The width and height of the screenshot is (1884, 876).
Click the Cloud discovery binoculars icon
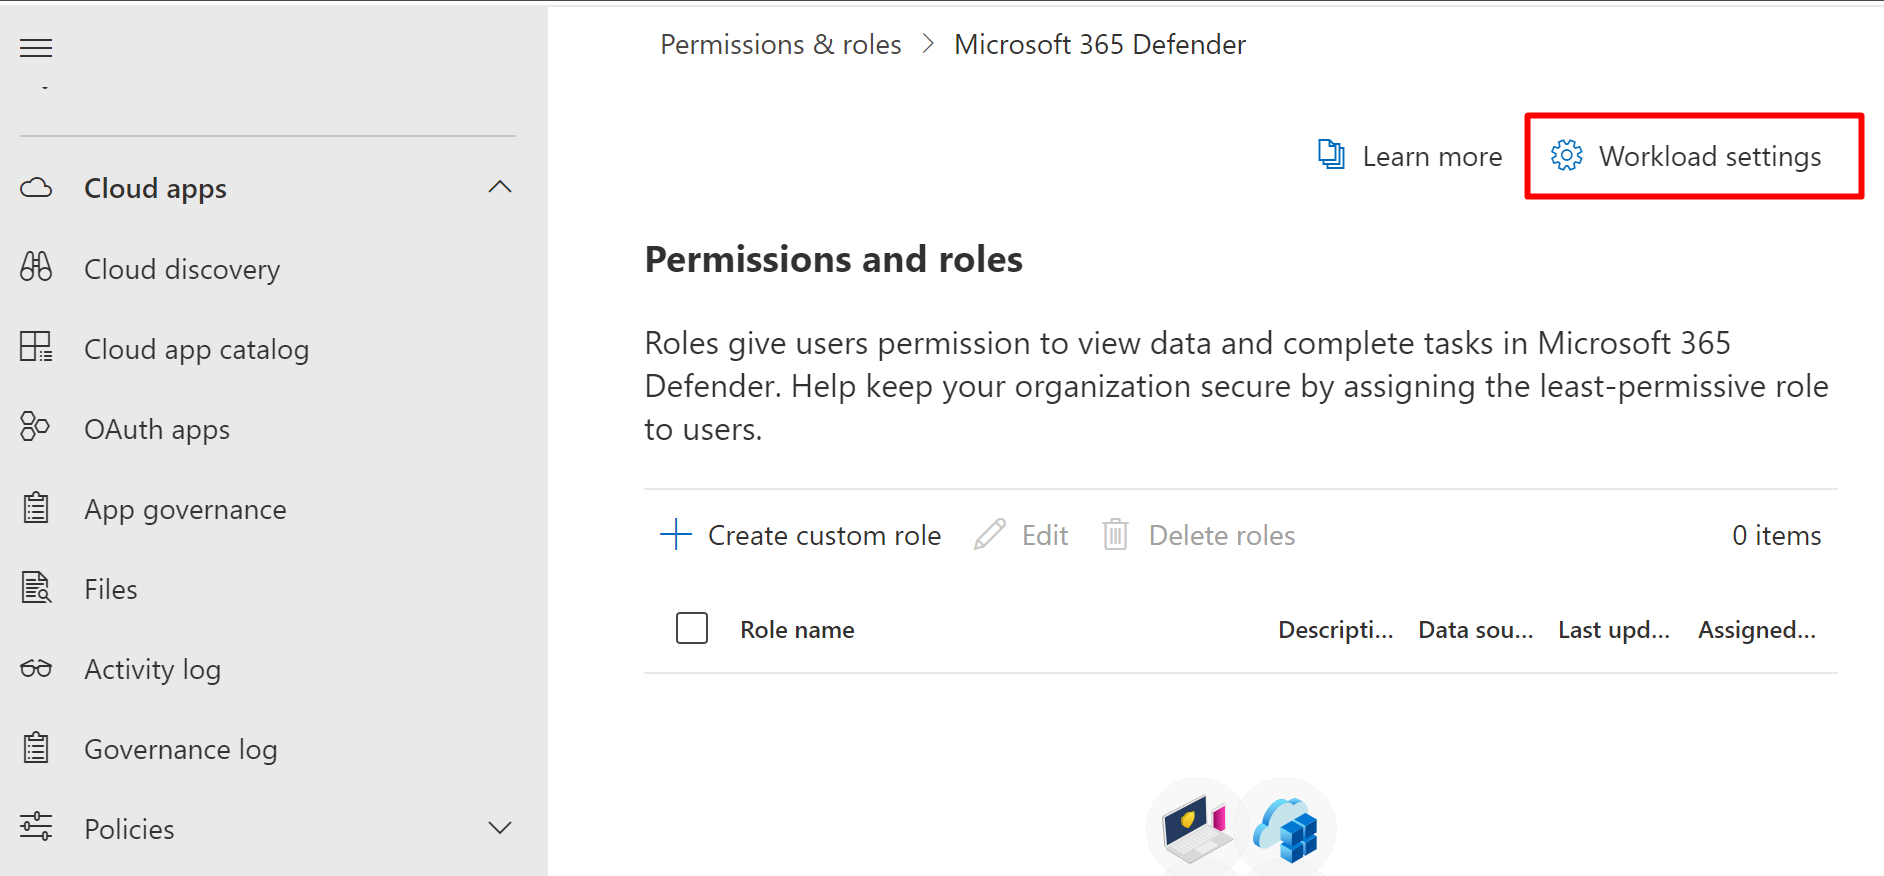coord(36,267)
